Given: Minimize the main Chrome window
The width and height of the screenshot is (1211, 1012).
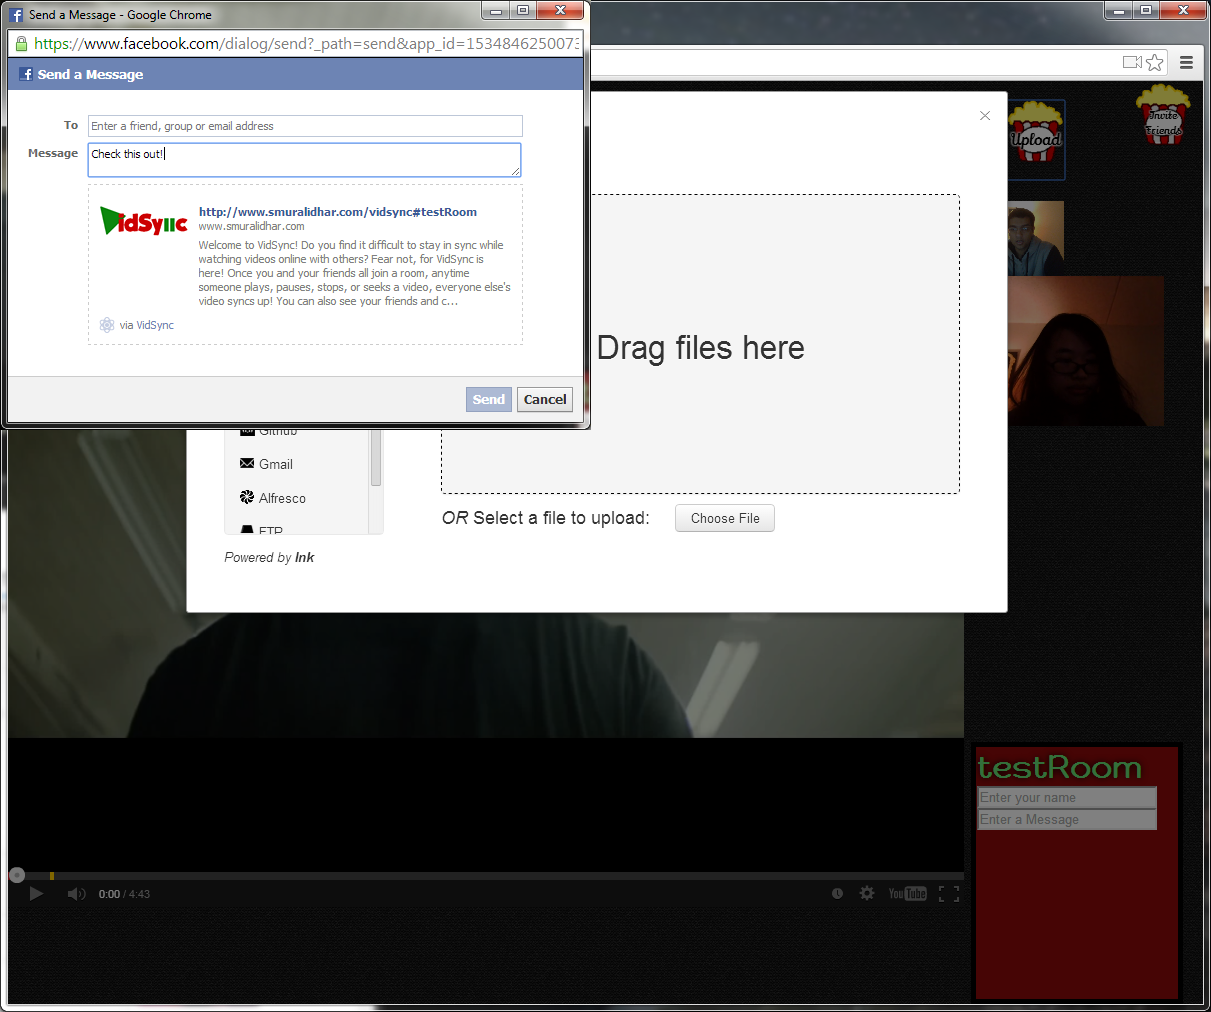Looking at the screenshot, I should 1119,10.
